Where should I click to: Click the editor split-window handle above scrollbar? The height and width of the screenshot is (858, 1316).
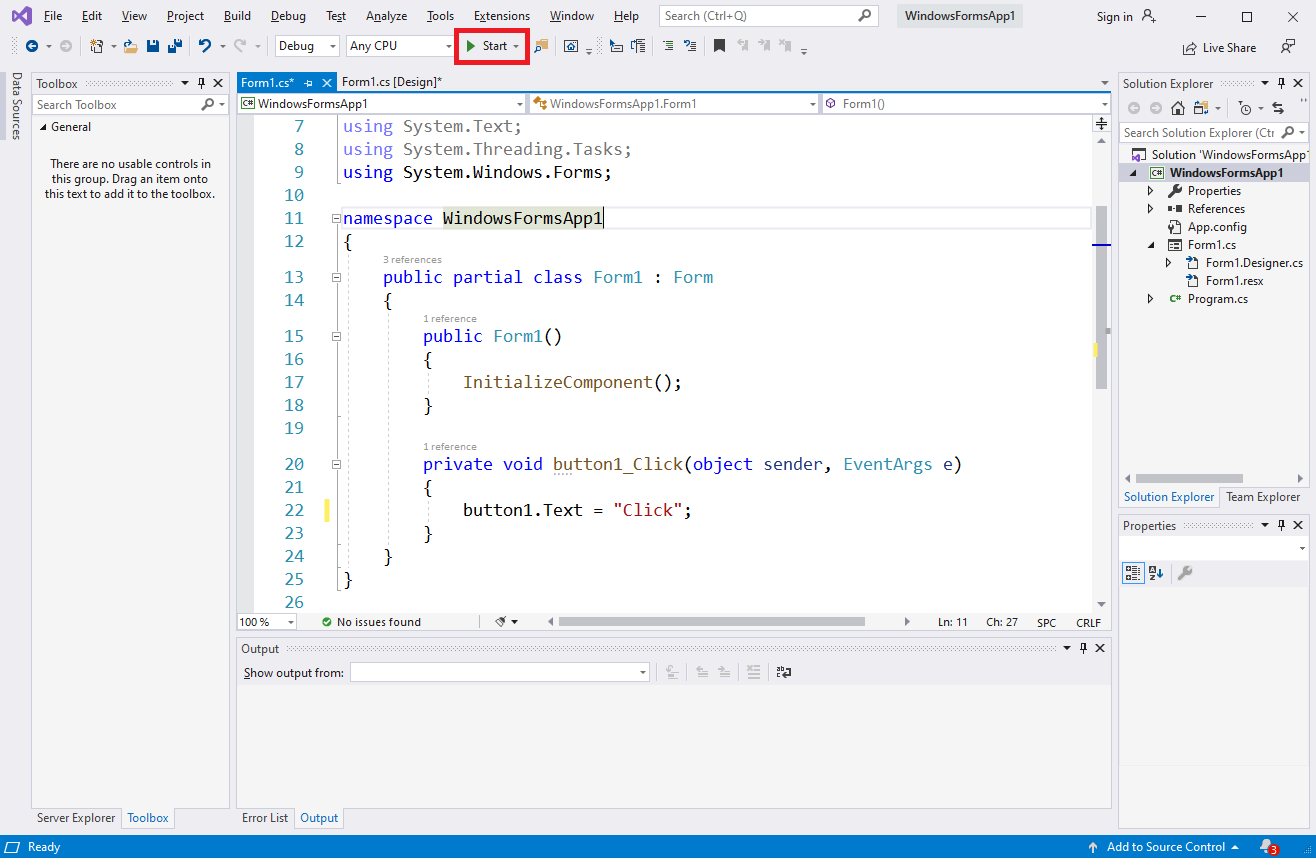point(1101,124)
